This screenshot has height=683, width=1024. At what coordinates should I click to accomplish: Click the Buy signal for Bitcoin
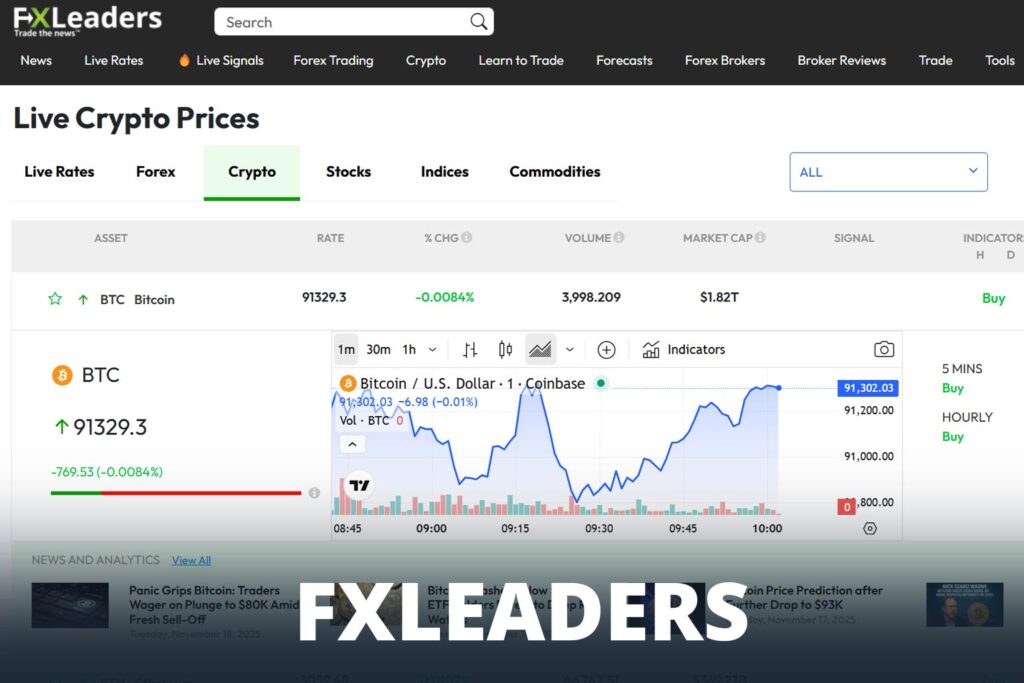(993, 298)
